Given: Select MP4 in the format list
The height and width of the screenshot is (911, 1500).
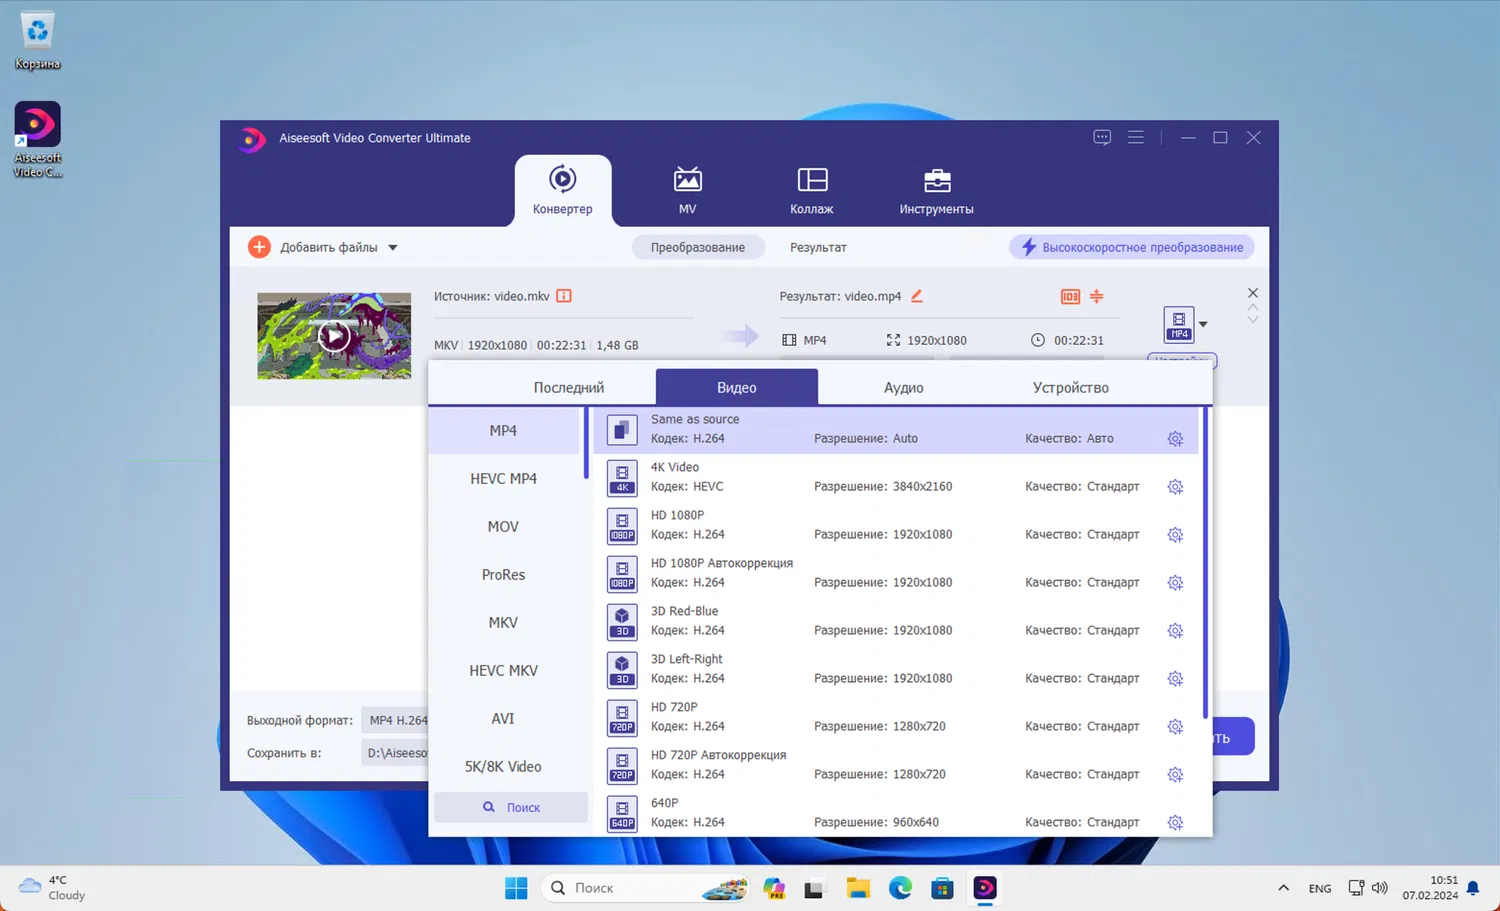Looking at the screenshot, I should click(x=503, y=430).
